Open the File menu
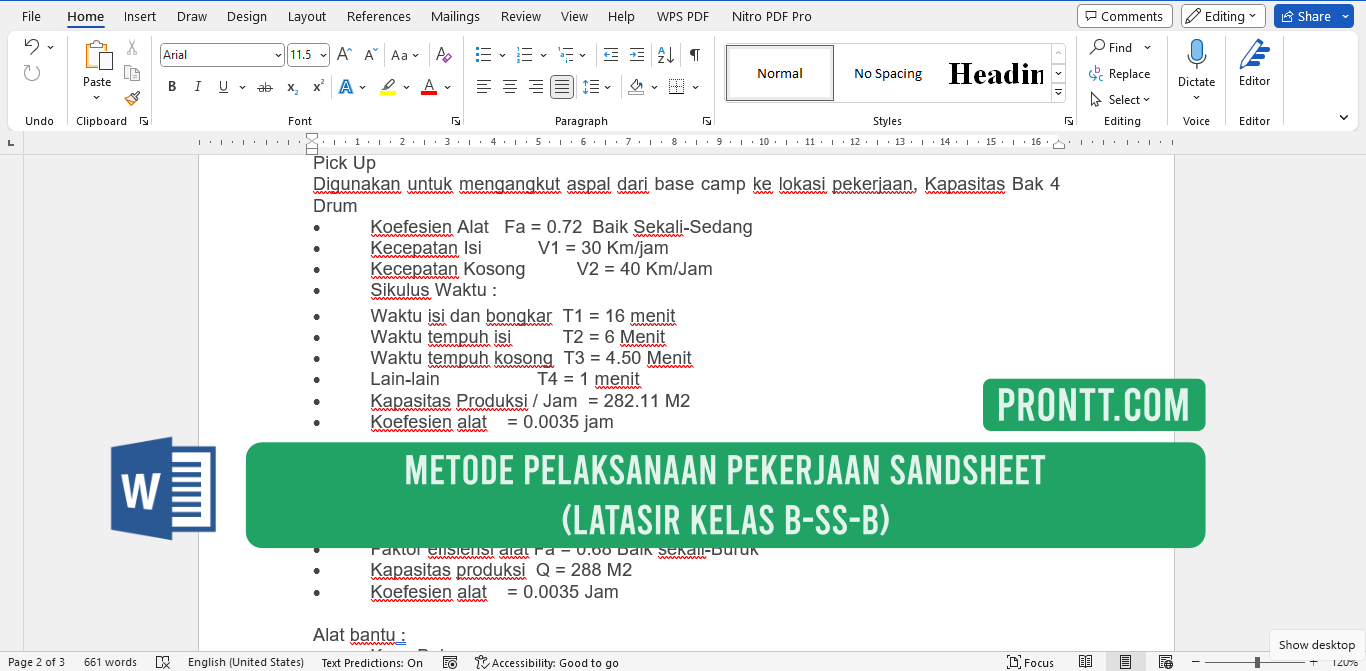The image size is (1366, 671). [x=32, y=16]
